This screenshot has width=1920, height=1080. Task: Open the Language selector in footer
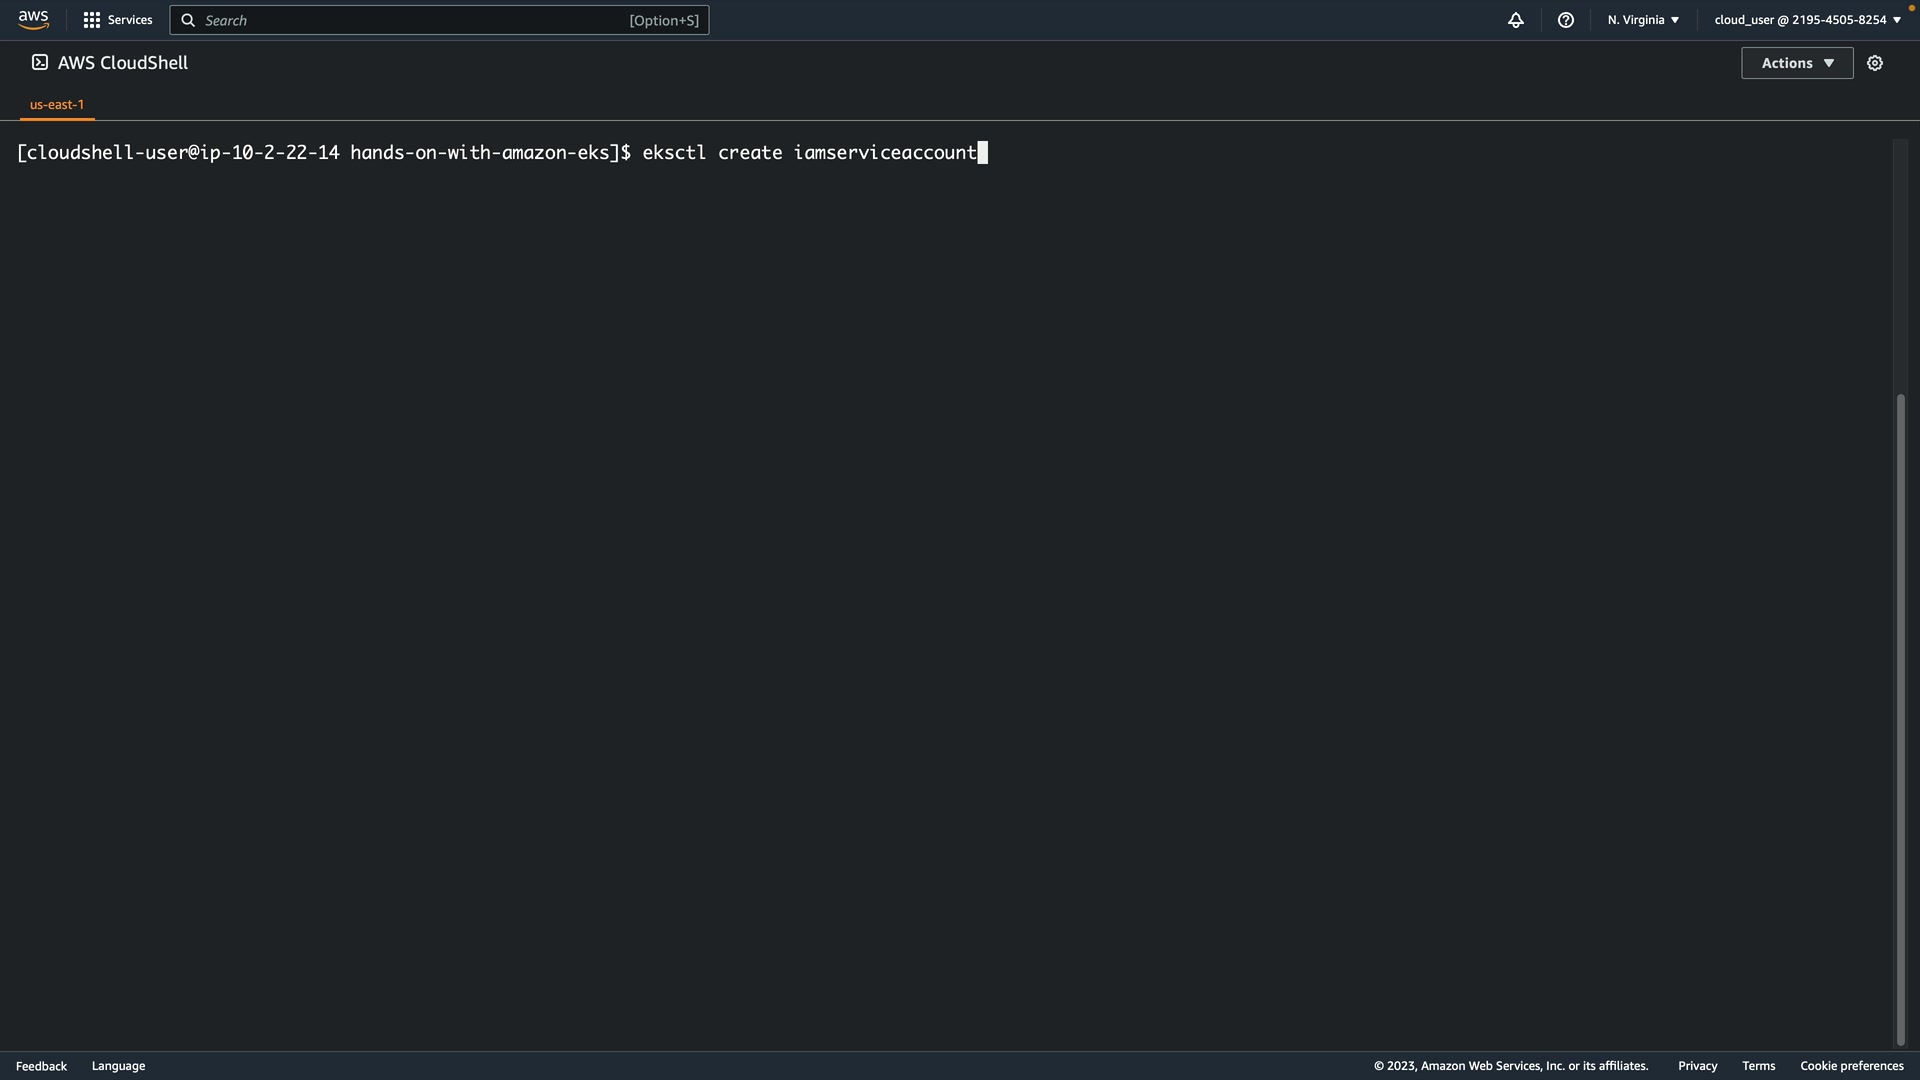(x=118, y=1066)
